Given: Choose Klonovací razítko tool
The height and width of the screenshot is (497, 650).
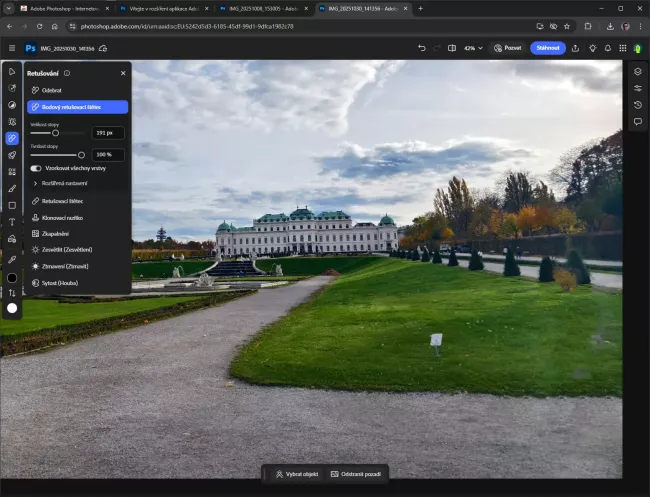Looking at the screenshot, I should click(x=78, y=218).
